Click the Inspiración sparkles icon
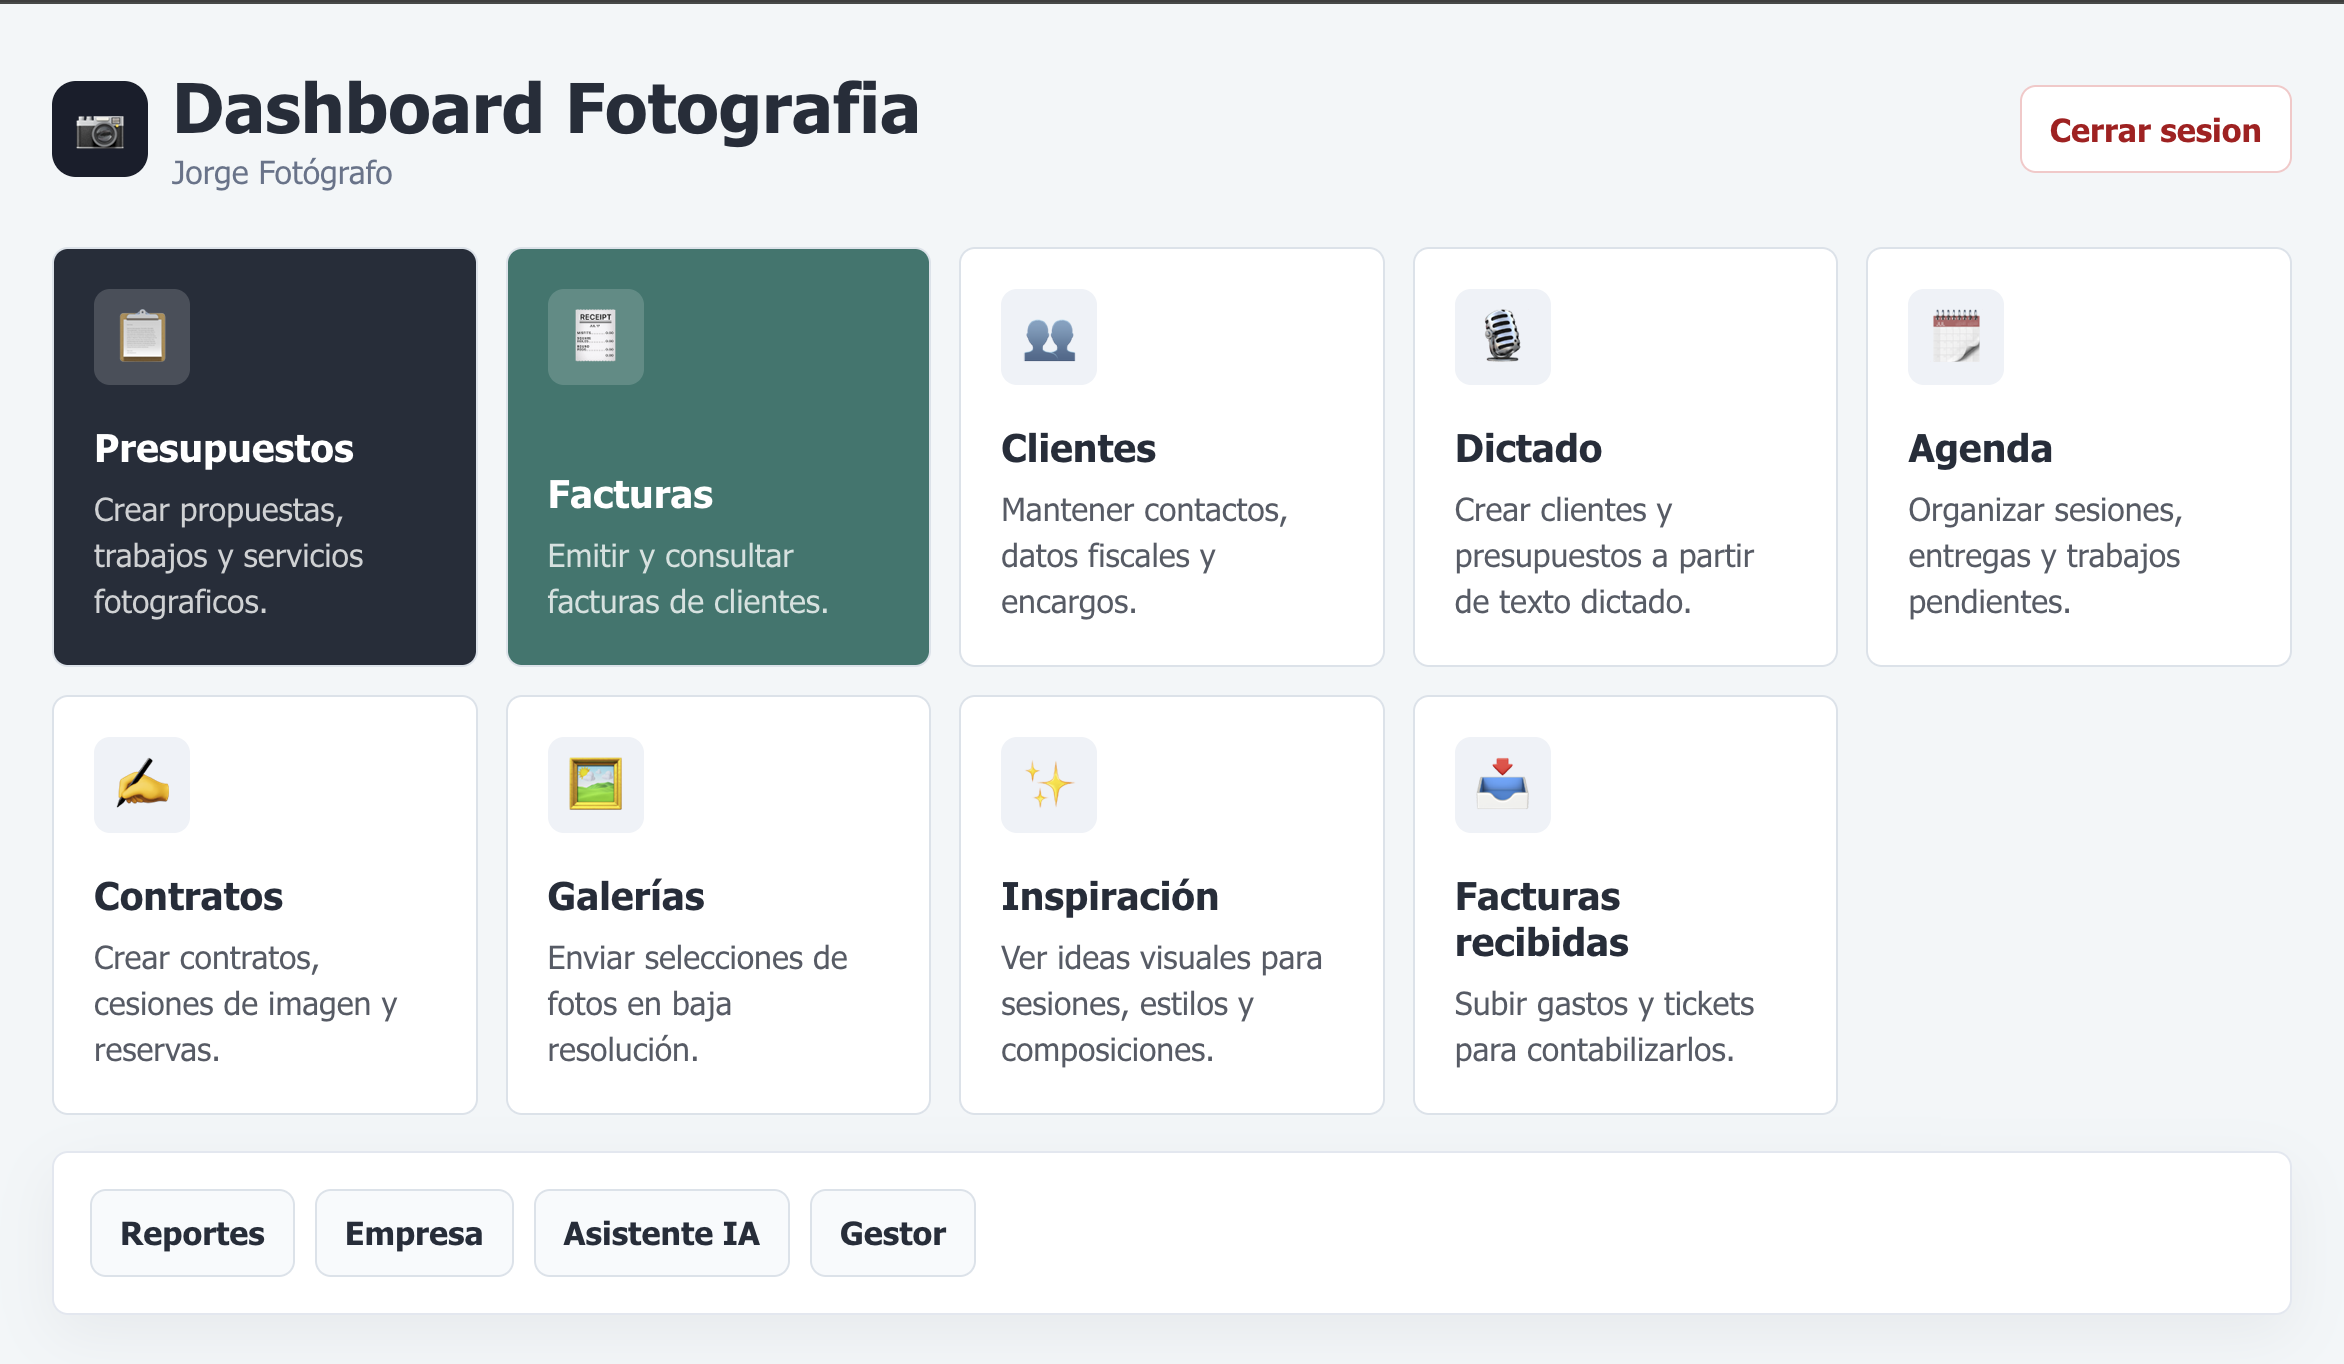Screen dimensions: 2344x1364 click(x=1049, y=785)
